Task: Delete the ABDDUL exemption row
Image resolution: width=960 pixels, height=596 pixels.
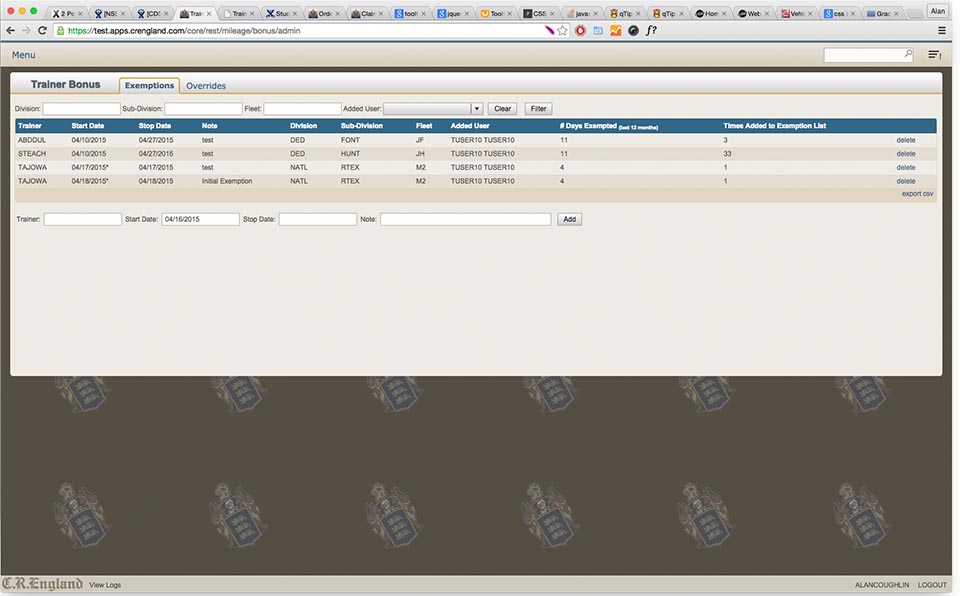Action: click(x=906, y=140)
